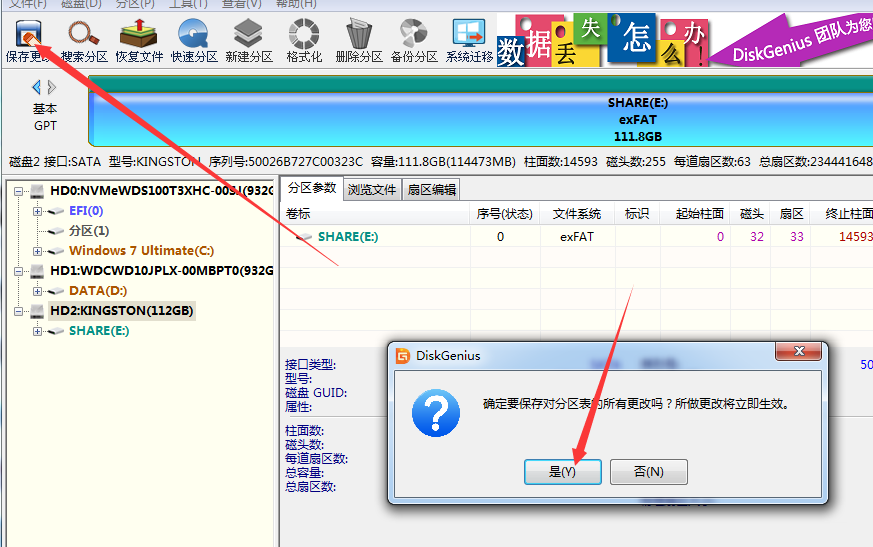The height and width of the screenshot is (547, 873).
Task: Select DATA(D:) partition in tree
Action: coord(98,291)
